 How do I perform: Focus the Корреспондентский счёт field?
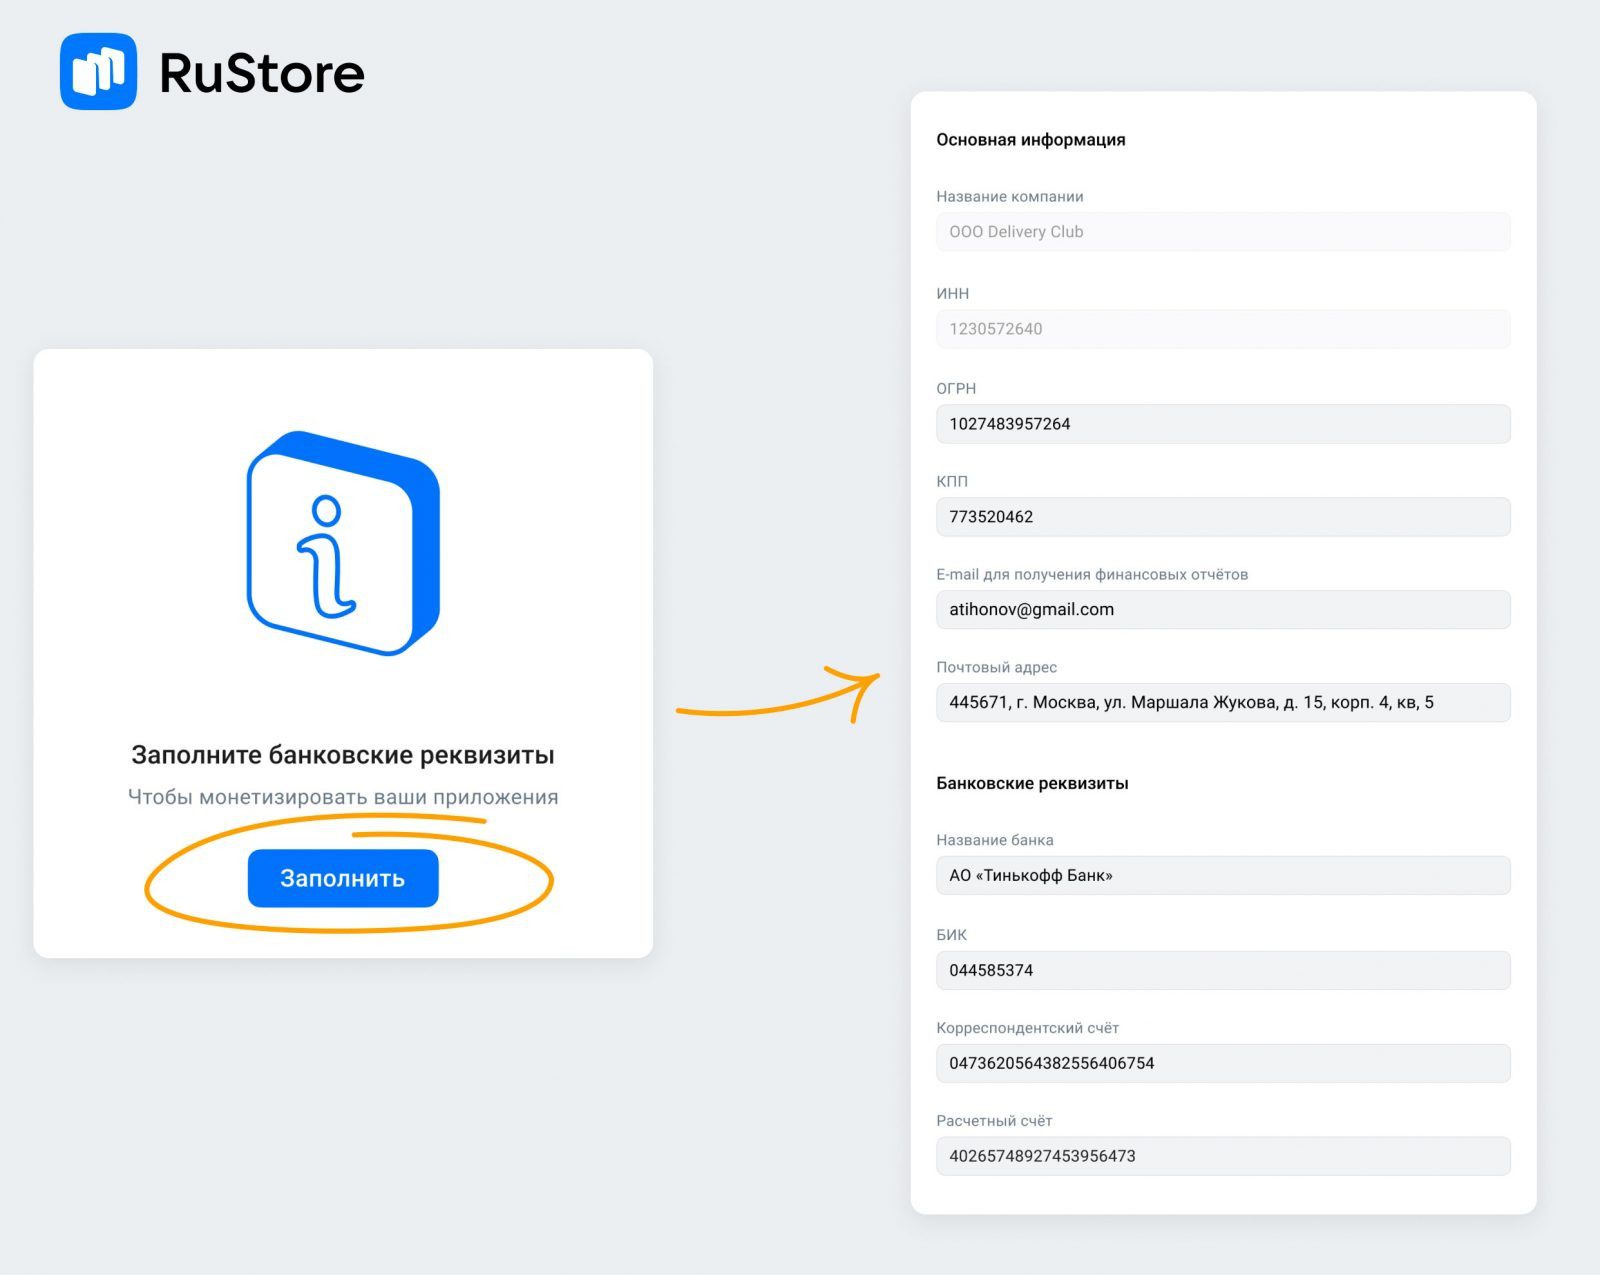[x=1223, y=1064]
